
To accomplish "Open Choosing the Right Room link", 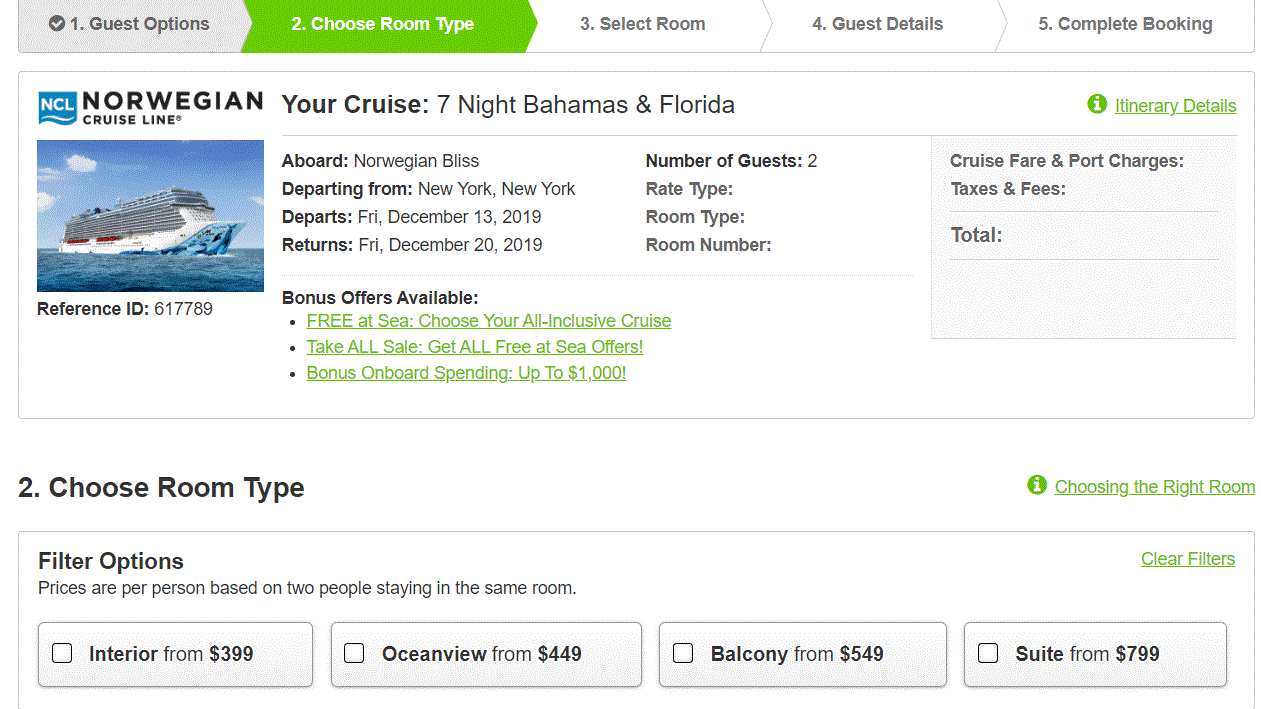I will point(1155,487).
